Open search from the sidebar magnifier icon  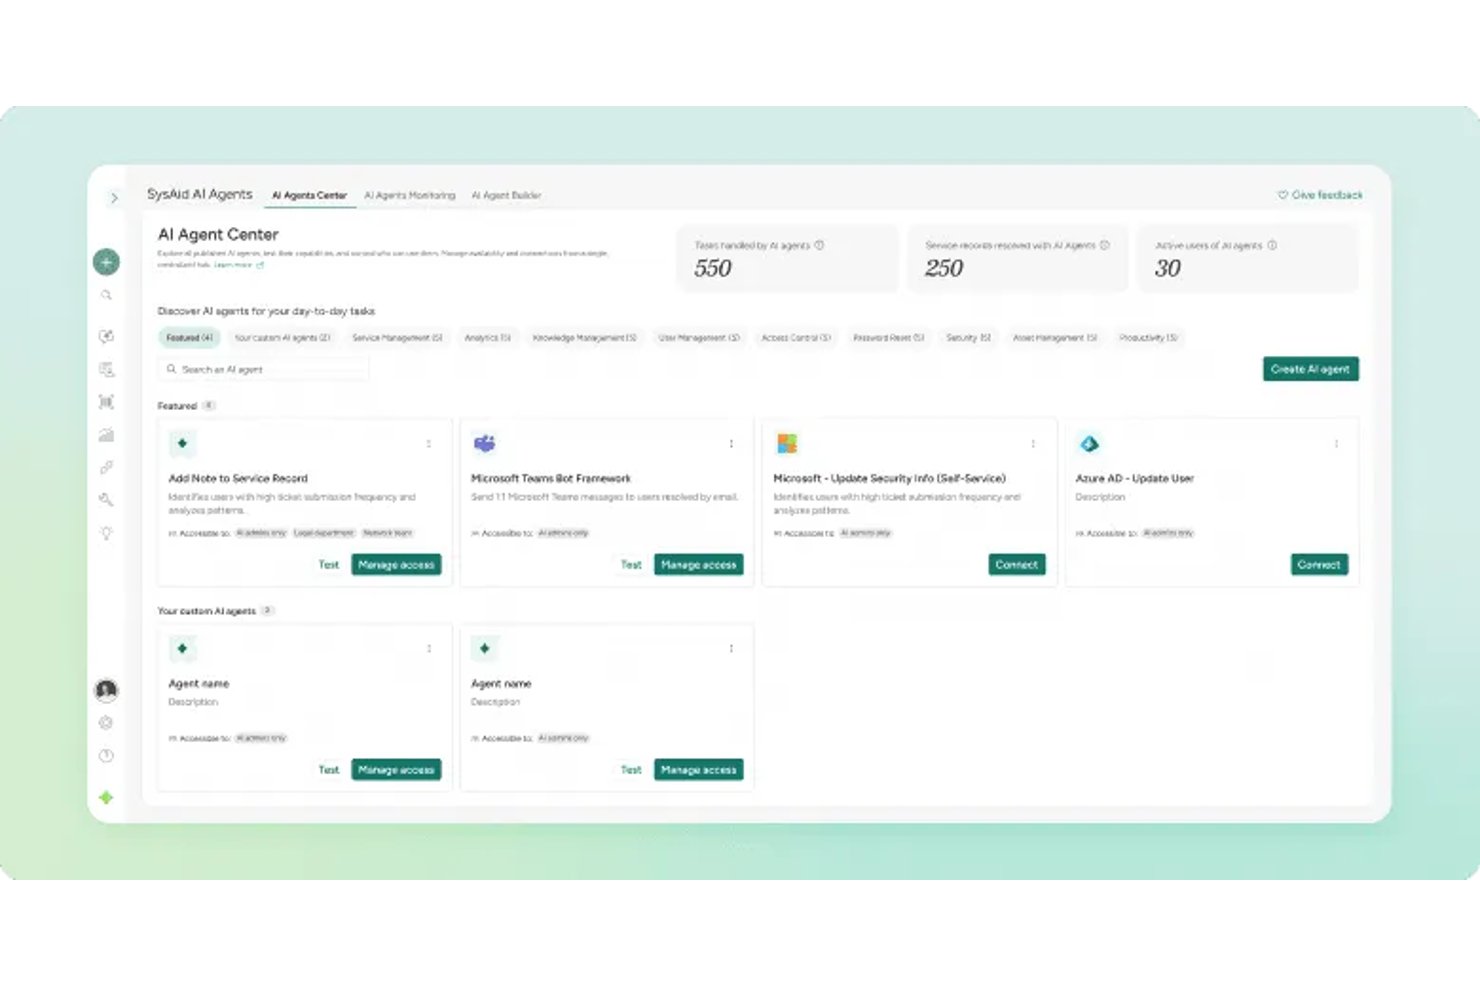point(106,296)
